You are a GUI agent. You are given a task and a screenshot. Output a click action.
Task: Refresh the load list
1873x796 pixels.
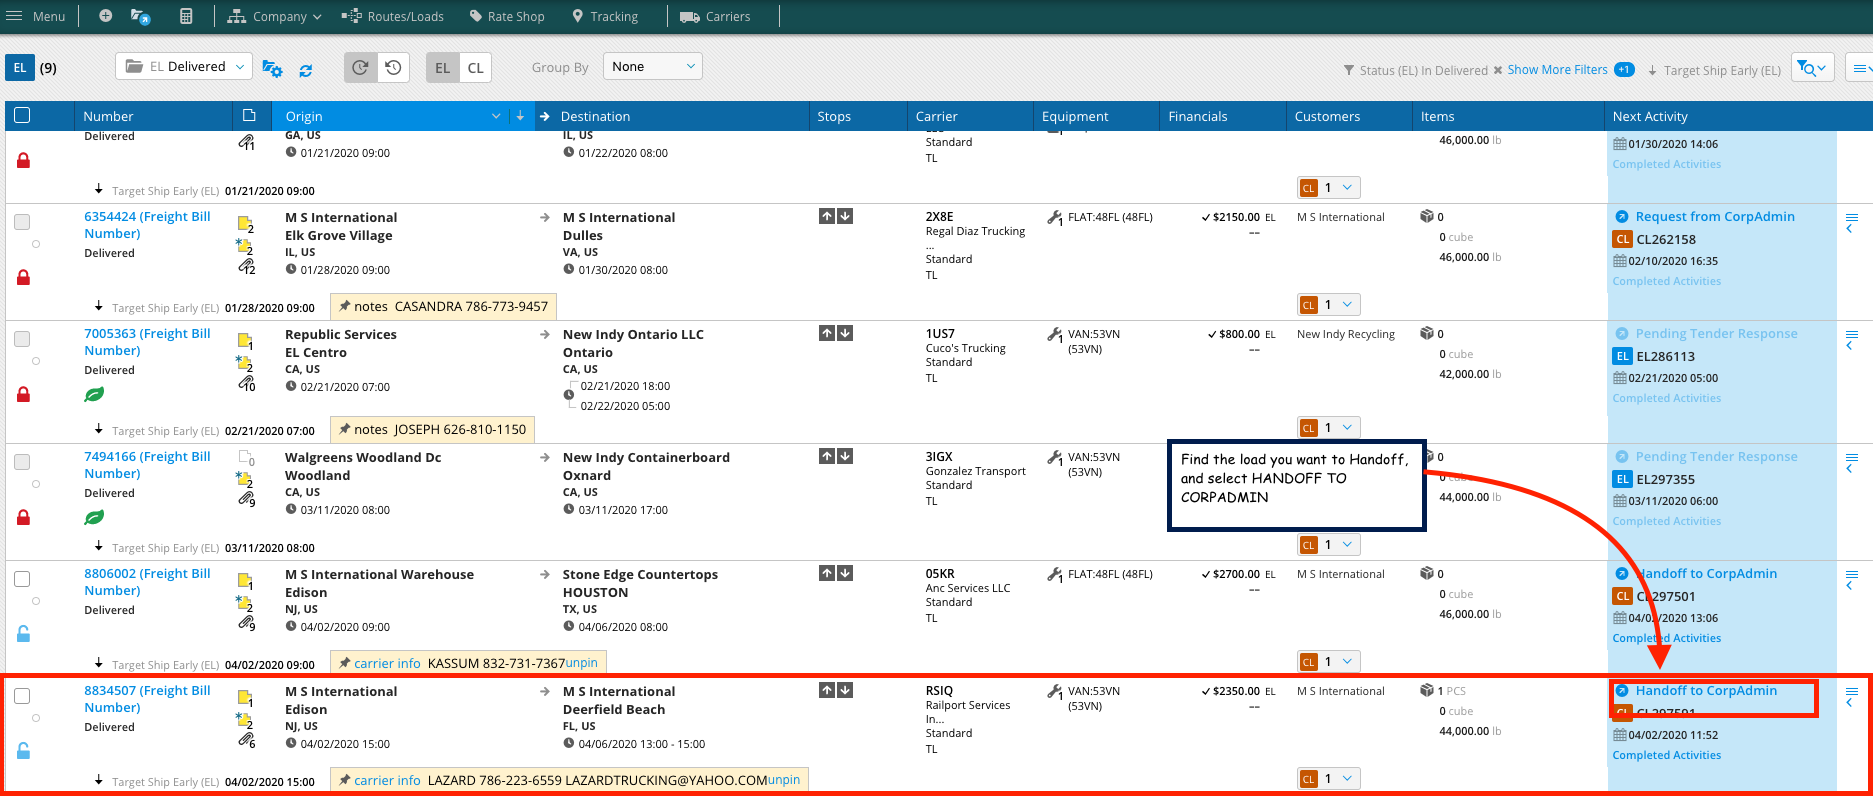pos(306,70)
